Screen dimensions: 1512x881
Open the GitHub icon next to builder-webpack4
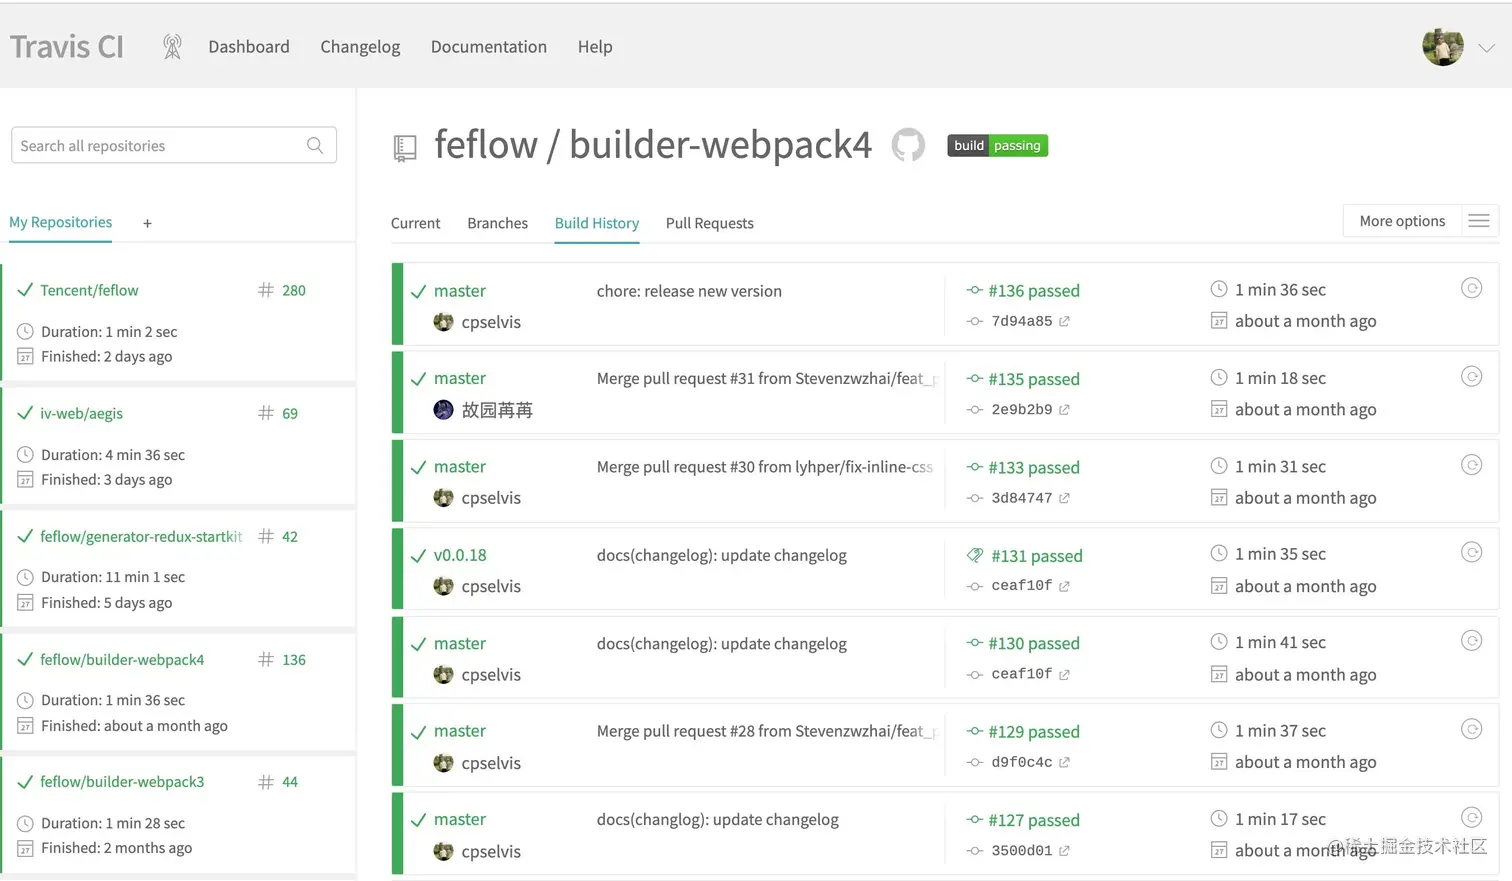click(x=908, y=145)
